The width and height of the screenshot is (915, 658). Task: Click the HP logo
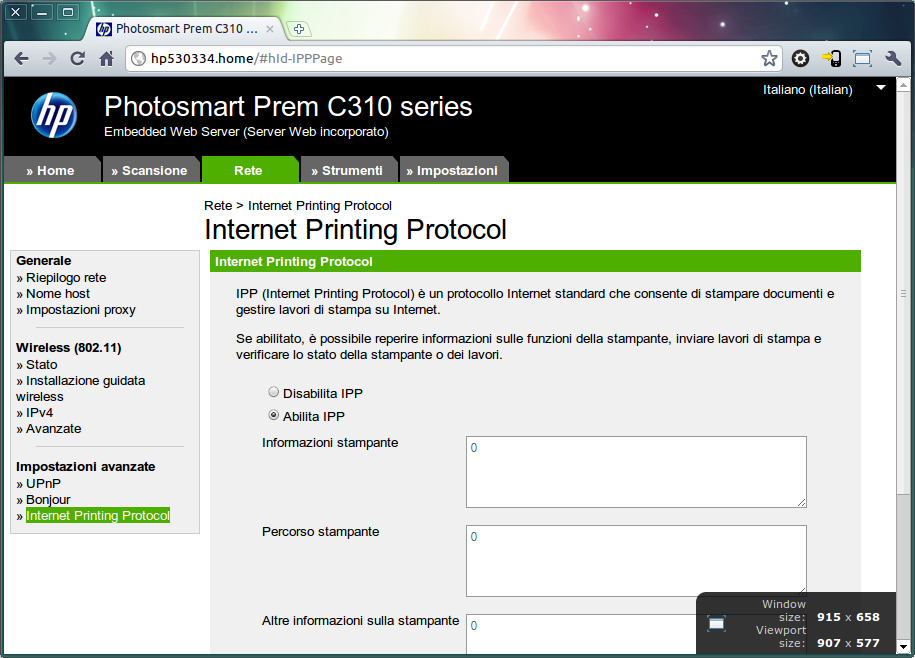(54, 115)
